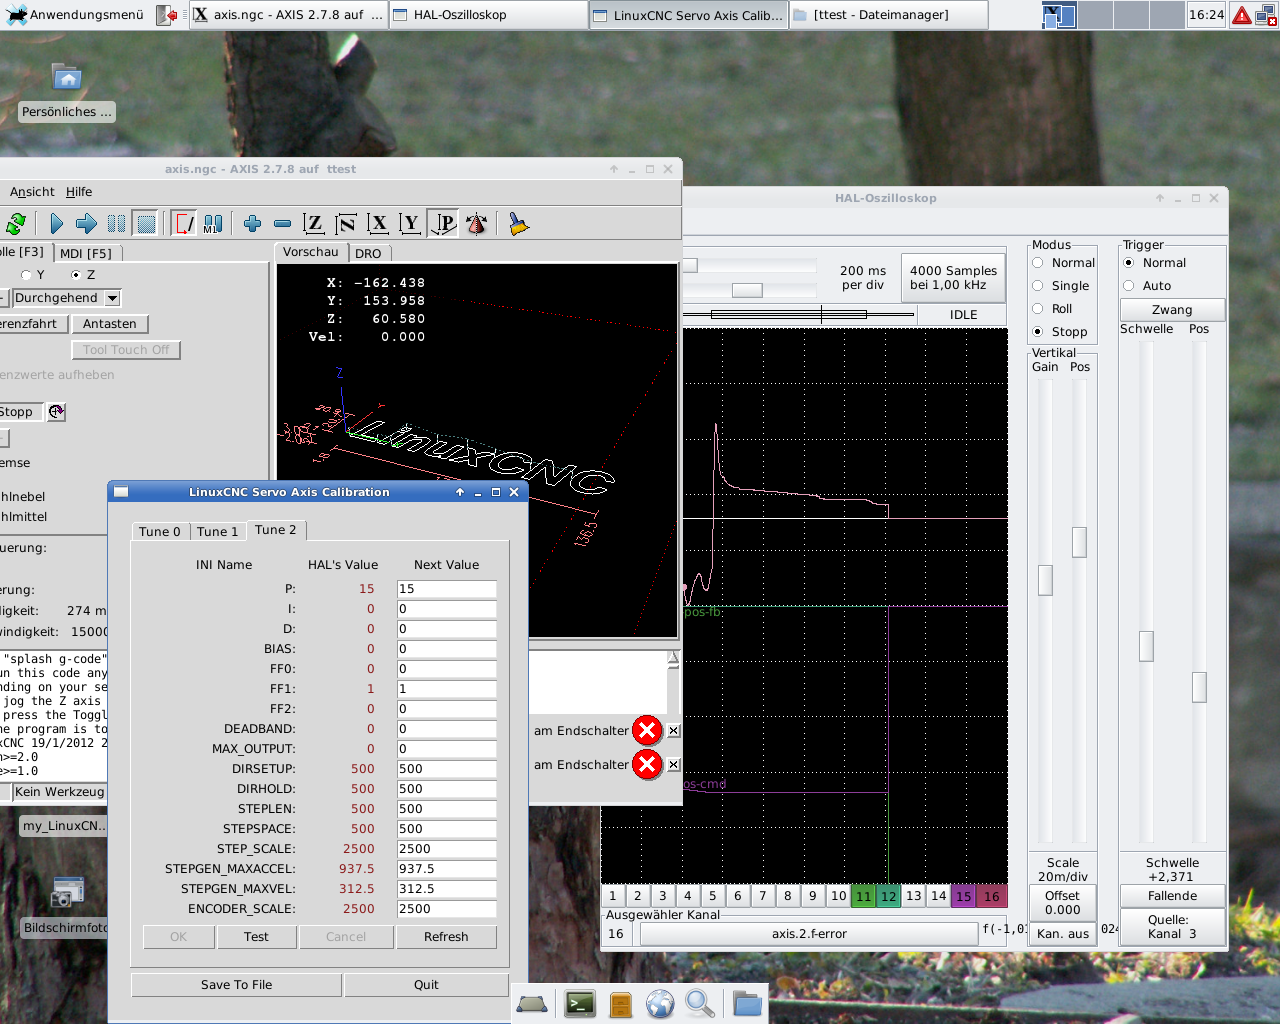Screen dimensions: 1280x1024
Task: Select the Single mode radio button
Action: (x=1038, y=286)
